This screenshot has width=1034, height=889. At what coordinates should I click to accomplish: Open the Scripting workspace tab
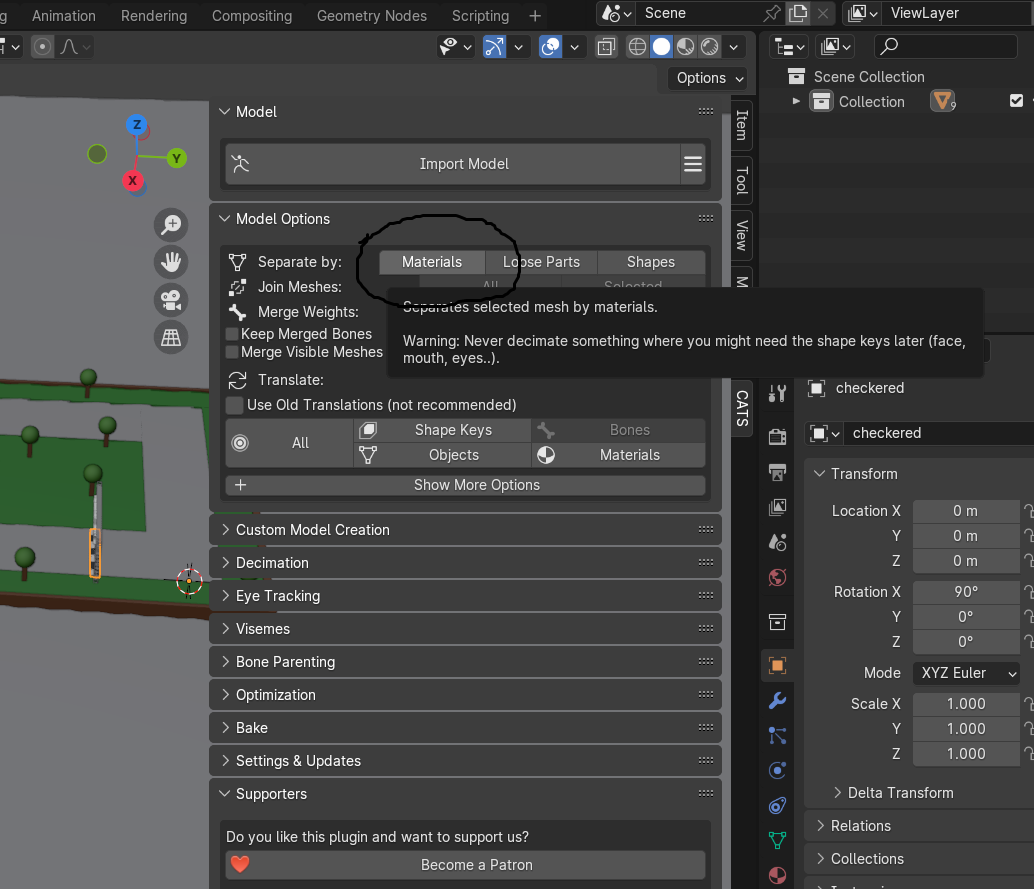pos(480,16)
